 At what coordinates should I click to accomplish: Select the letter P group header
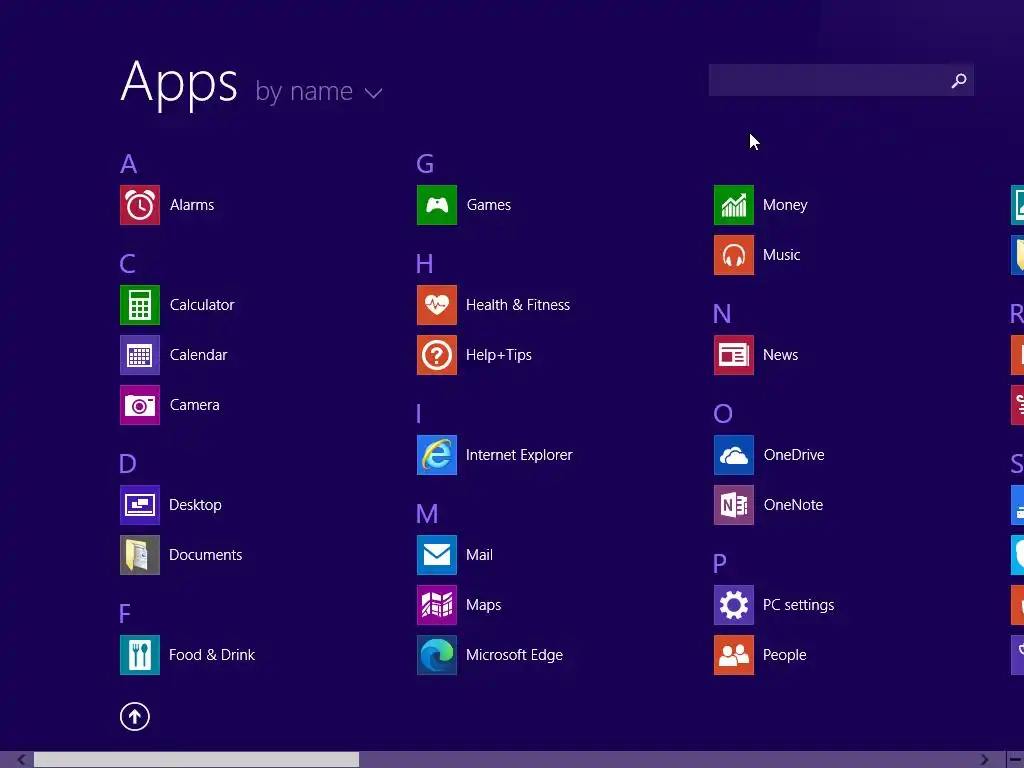coord(720,564)
